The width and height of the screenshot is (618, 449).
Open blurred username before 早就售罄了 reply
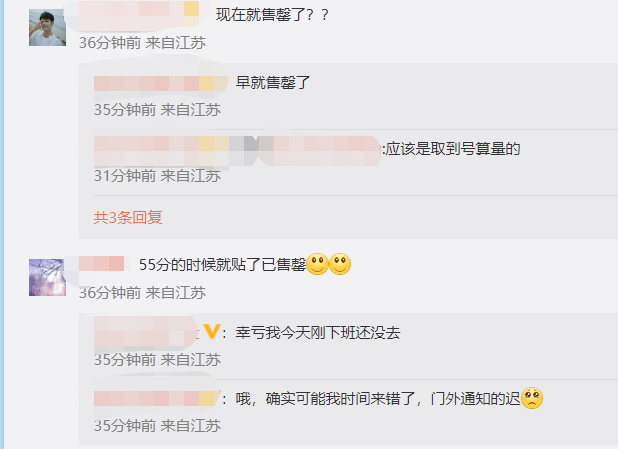click(x=161, y=82)
